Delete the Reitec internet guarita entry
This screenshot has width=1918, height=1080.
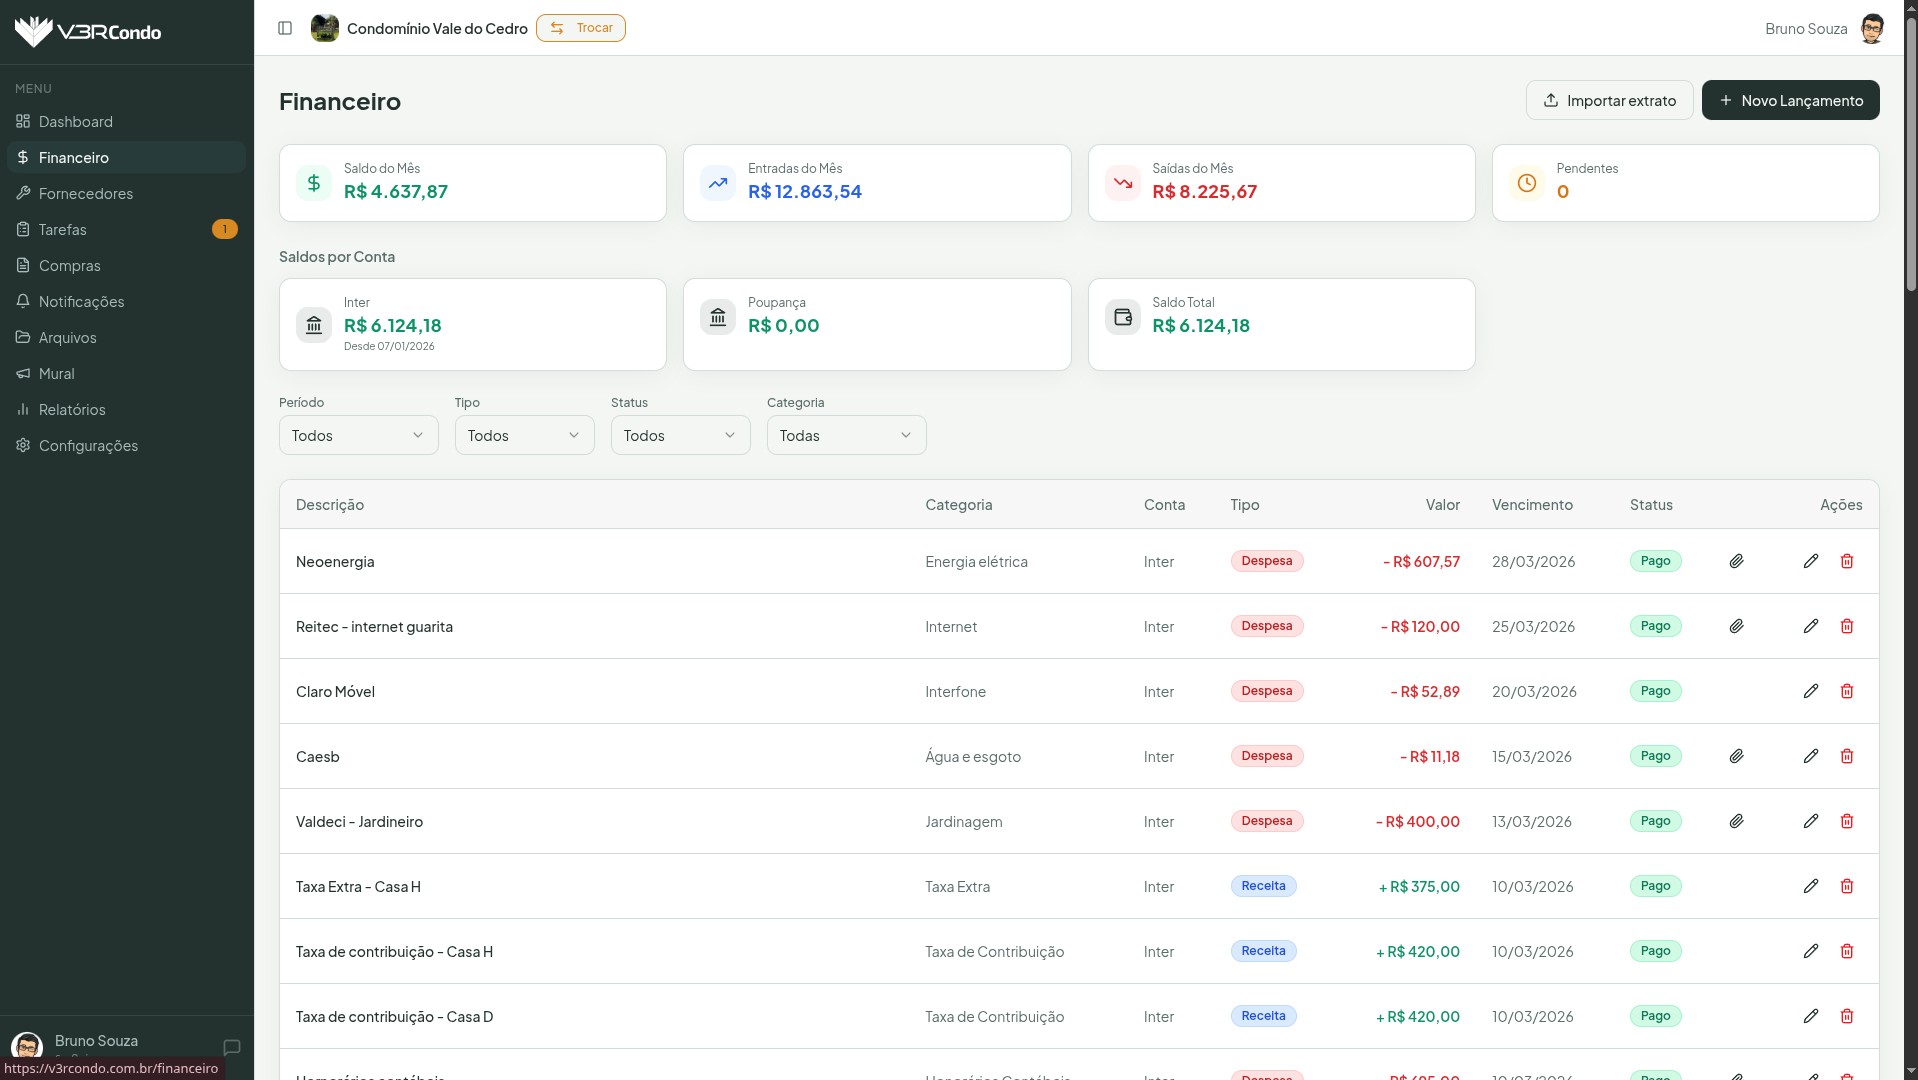[1846, 626]
